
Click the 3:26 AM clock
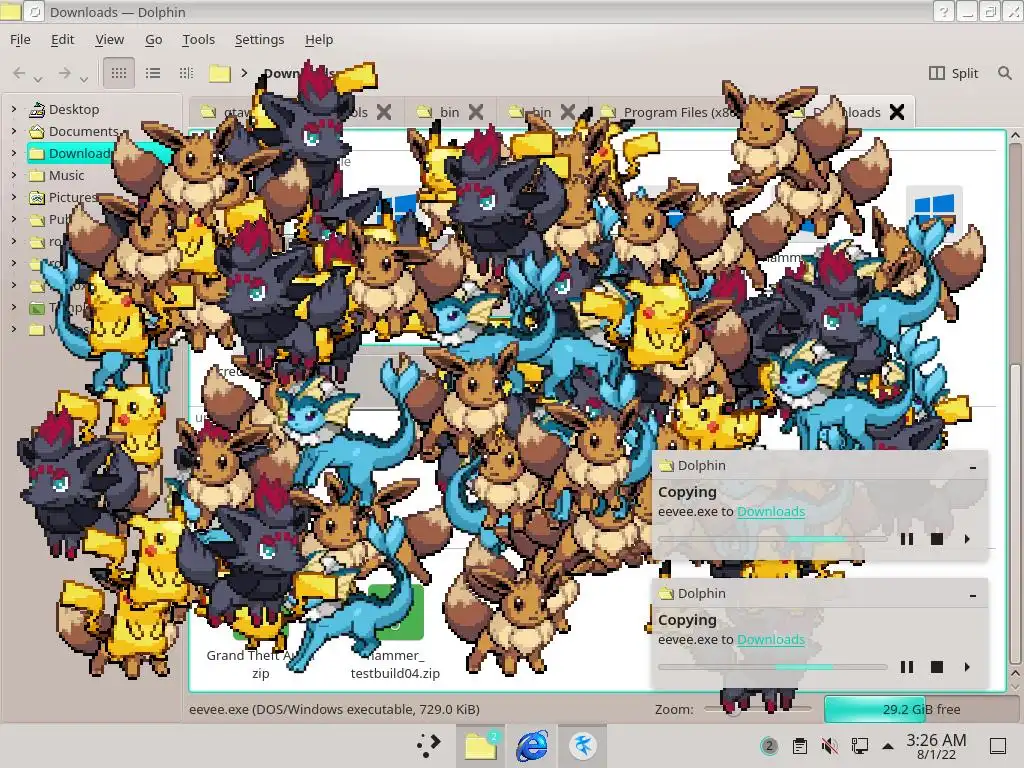[936, 746]
